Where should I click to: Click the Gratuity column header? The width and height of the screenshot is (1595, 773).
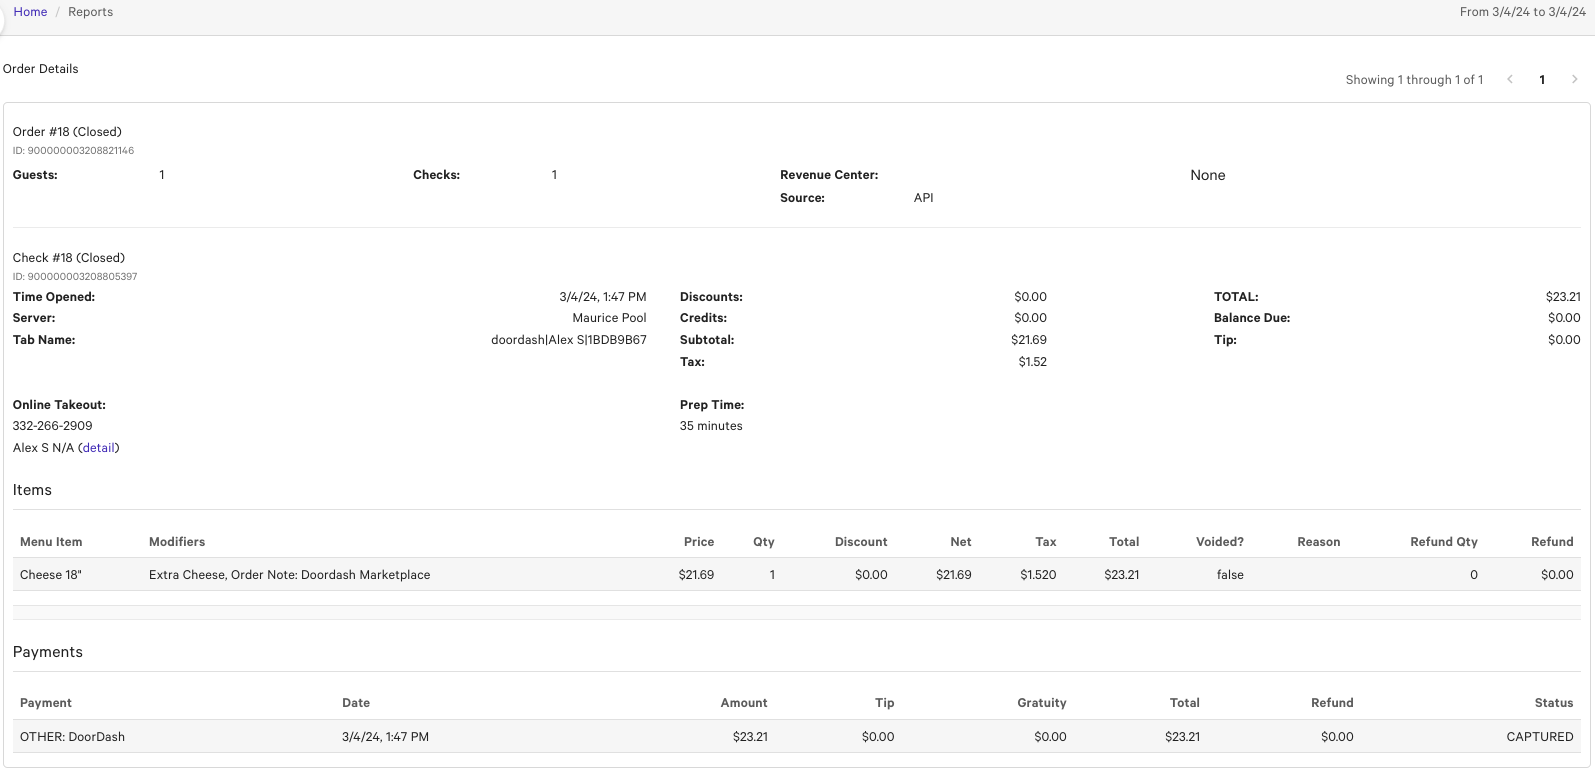point(1041,703)
